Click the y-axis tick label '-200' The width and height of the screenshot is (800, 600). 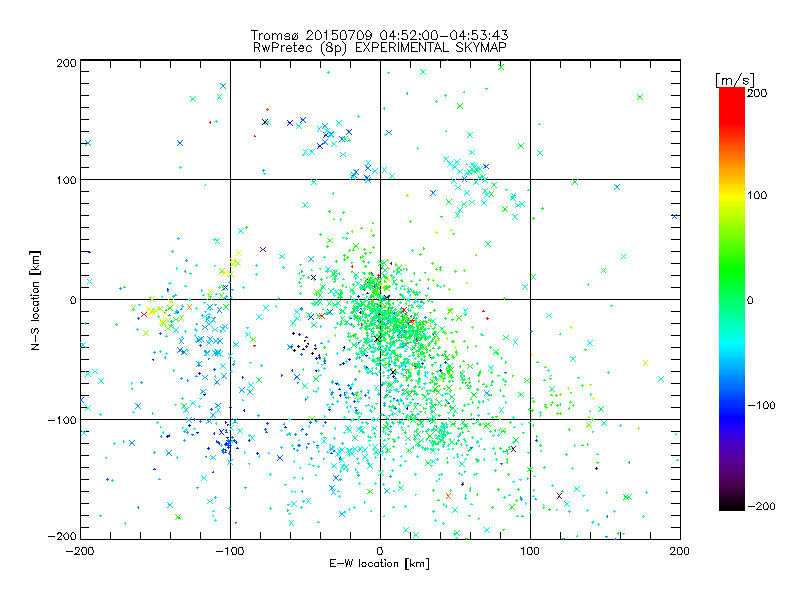click(62, 536)
